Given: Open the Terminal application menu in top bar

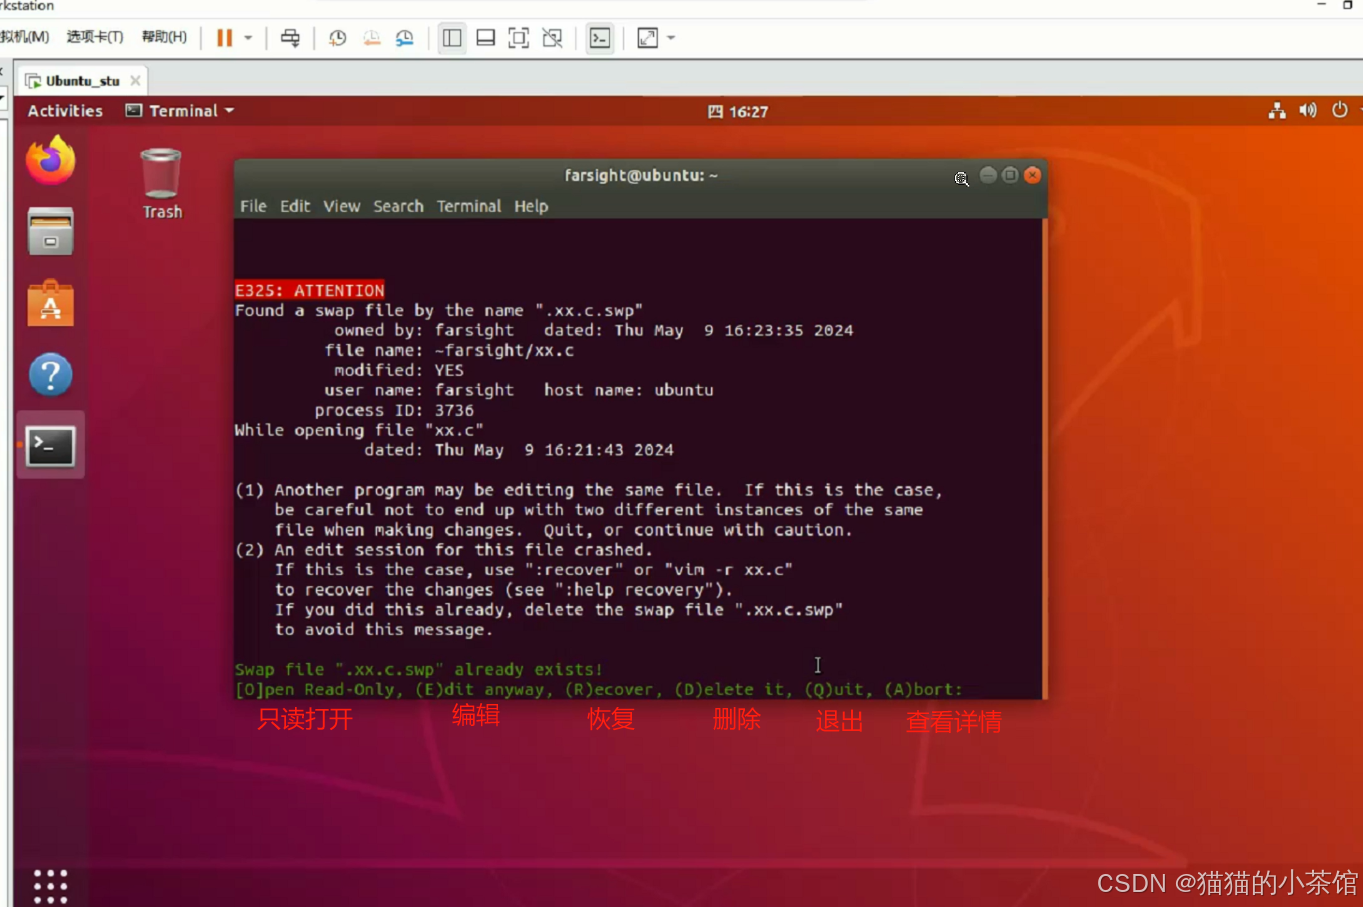Looking at the screenshot, I should pyautogui.click(x=180, y=111).
